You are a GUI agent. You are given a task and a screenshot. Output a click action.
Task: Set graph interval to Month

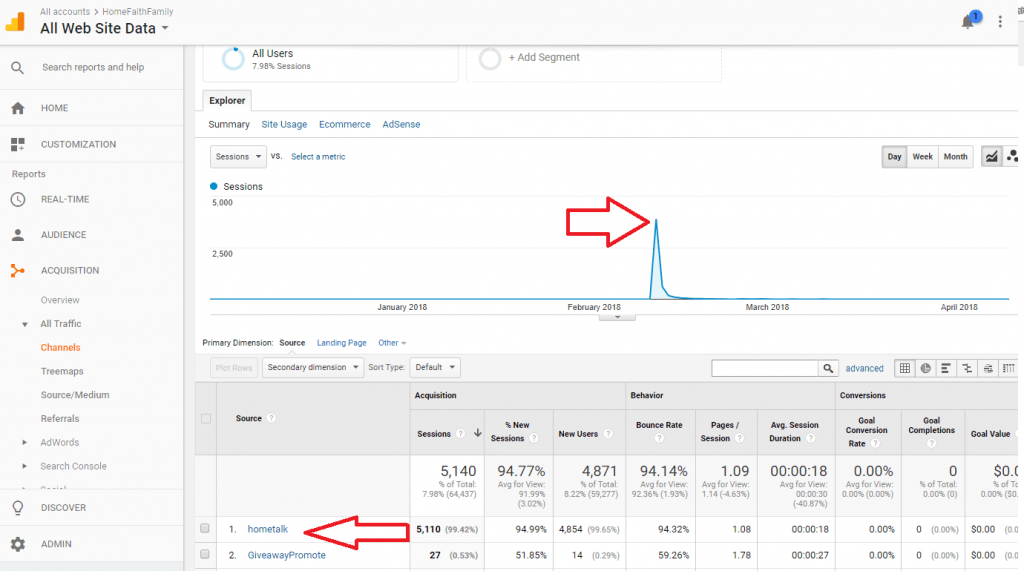point(955,157)
